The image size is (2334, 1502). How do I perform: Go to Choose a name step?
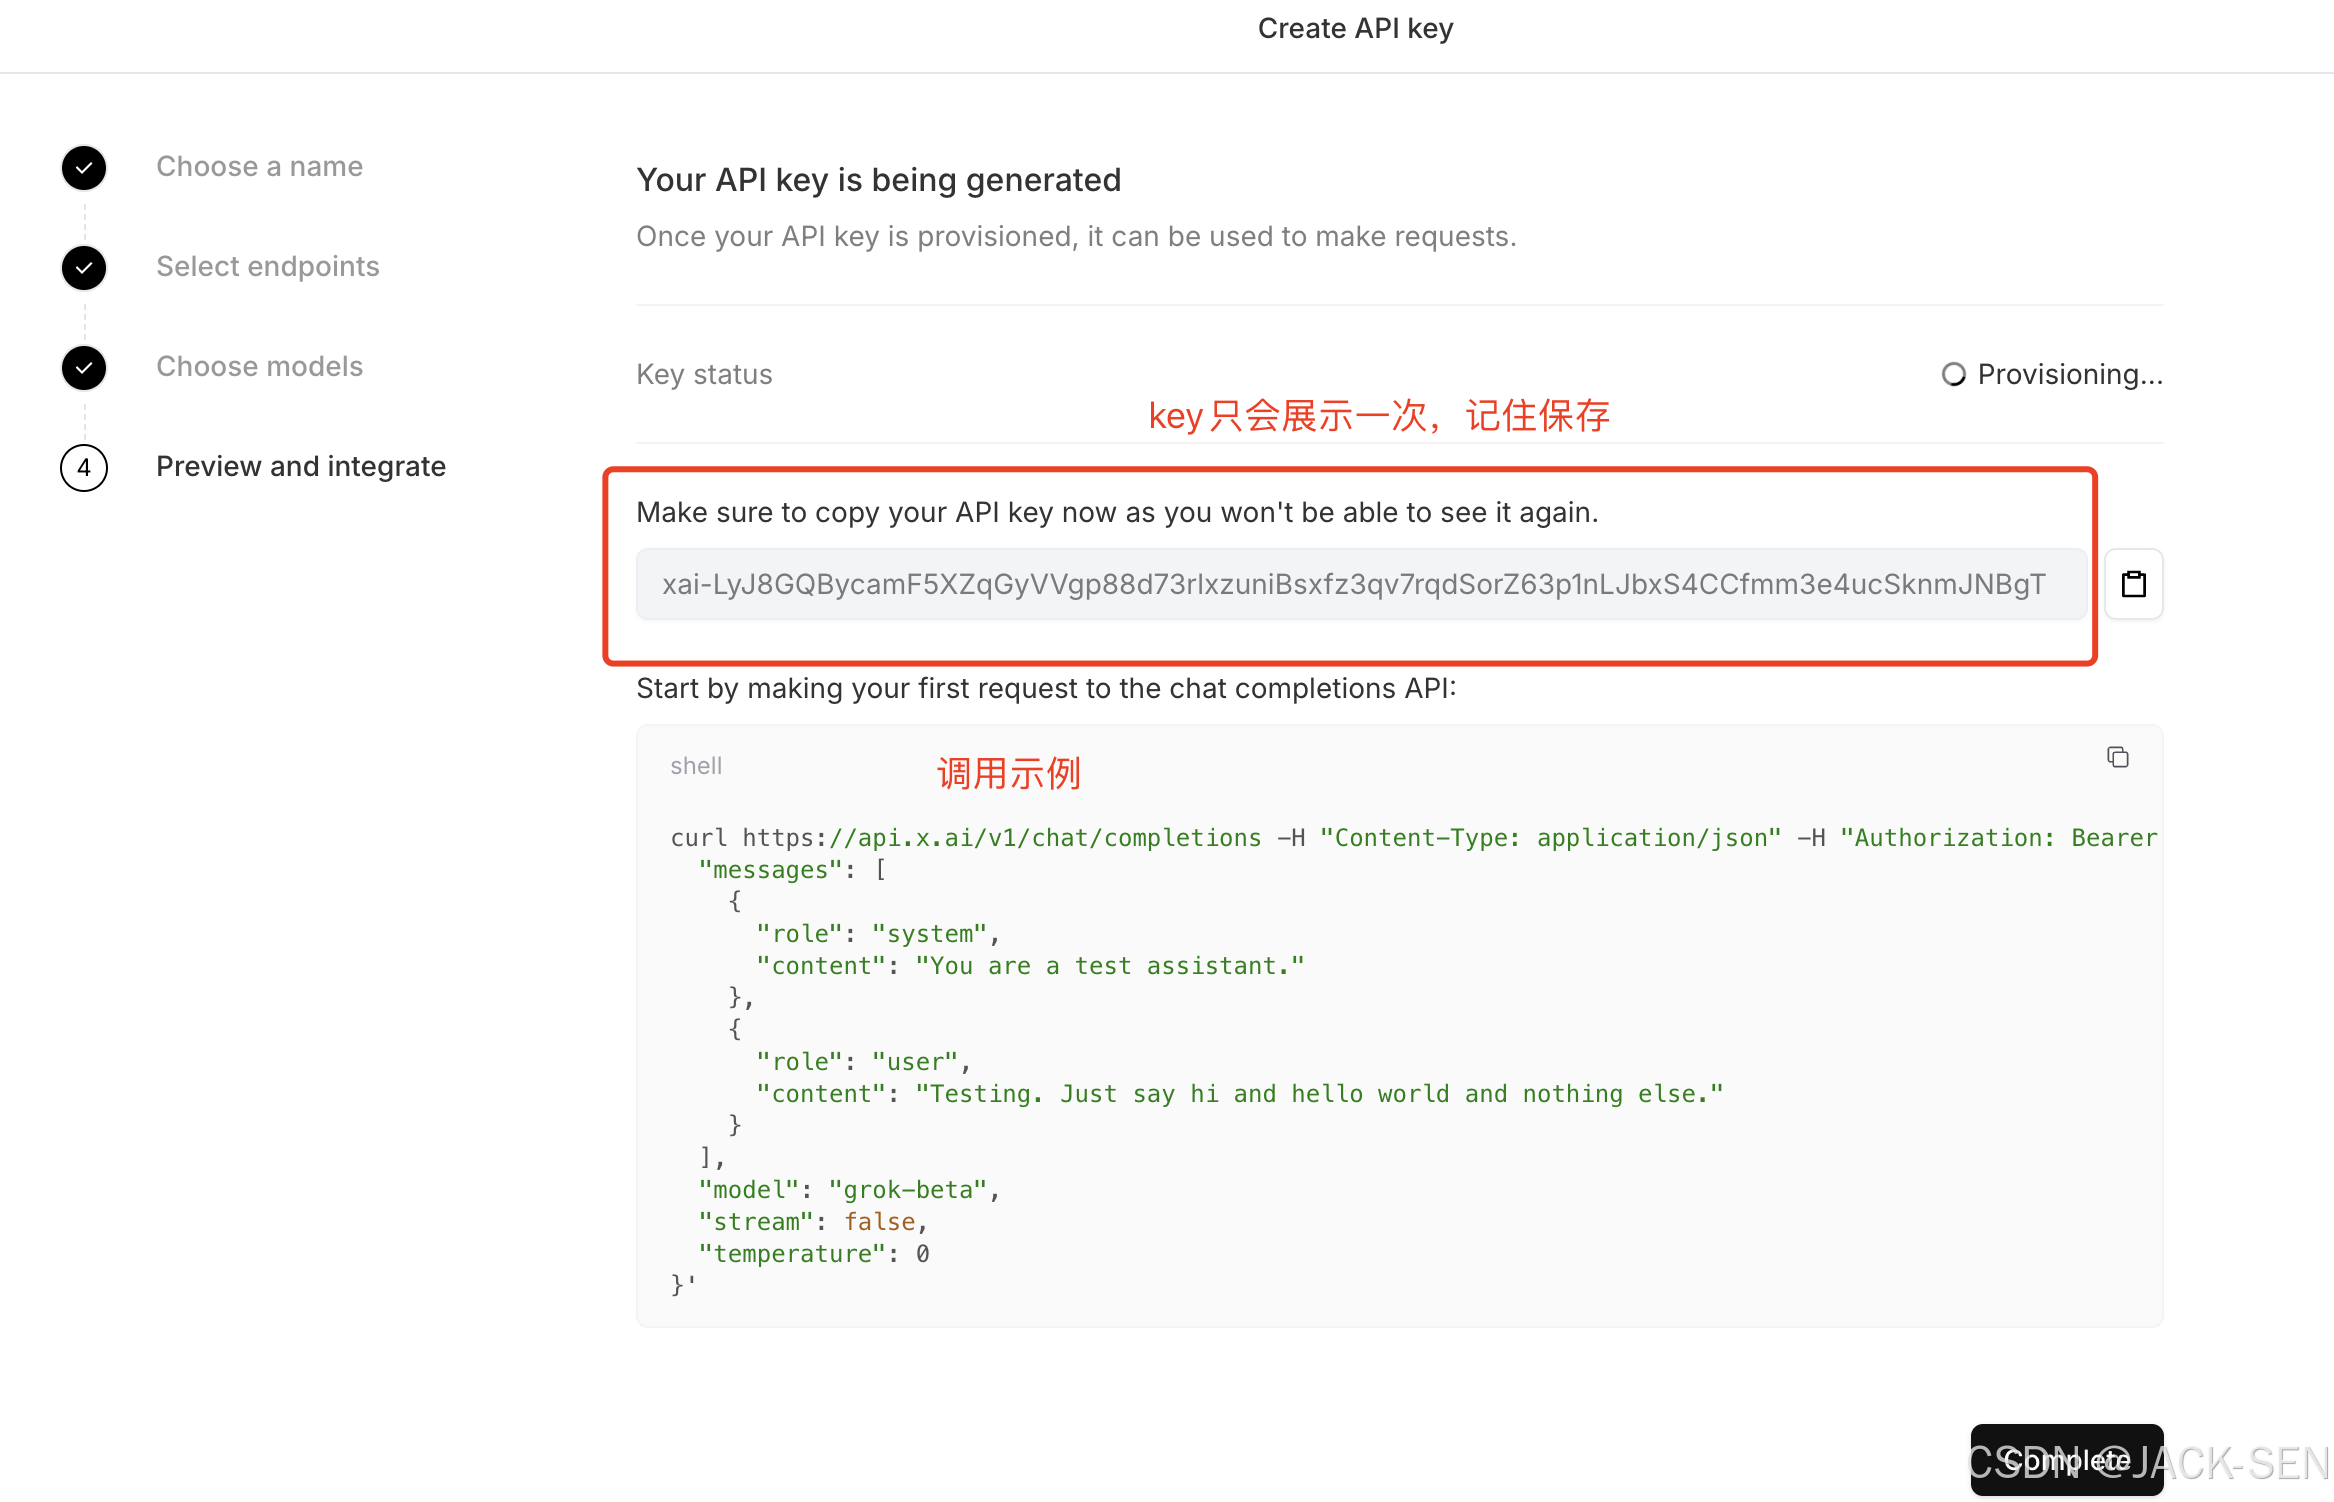pyautogui.click(x=259, y=166)
